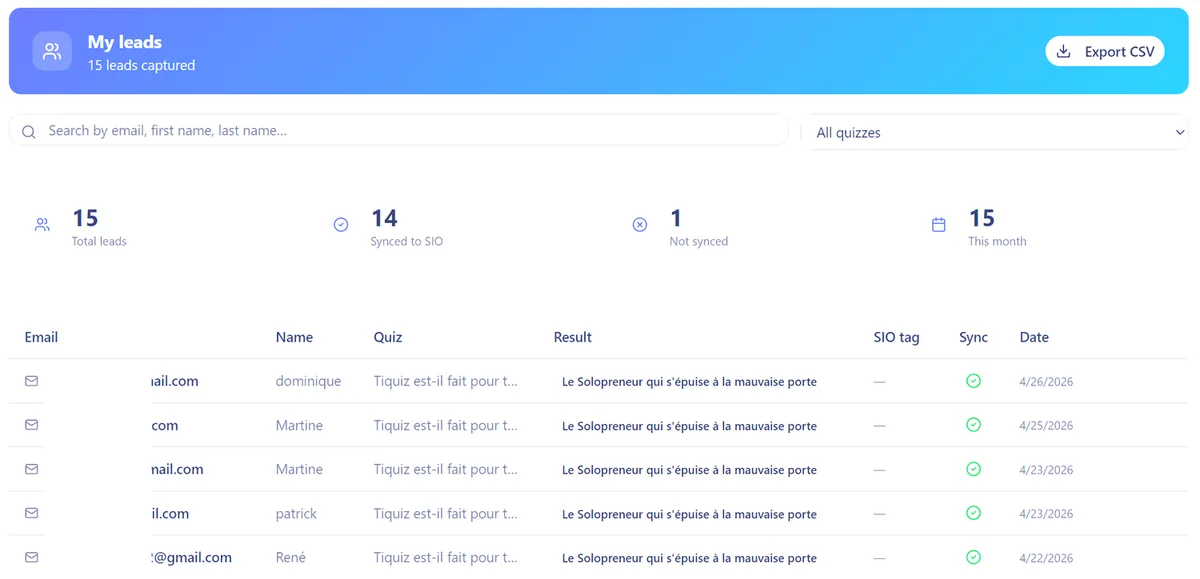Click the date 4/25/2026
Screen dimensions: 1200x579
[1046, 426]
